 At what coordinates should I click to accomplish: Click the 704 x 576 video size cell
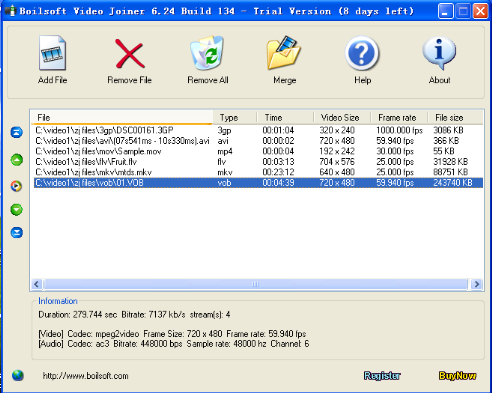[x=337, y=162]
